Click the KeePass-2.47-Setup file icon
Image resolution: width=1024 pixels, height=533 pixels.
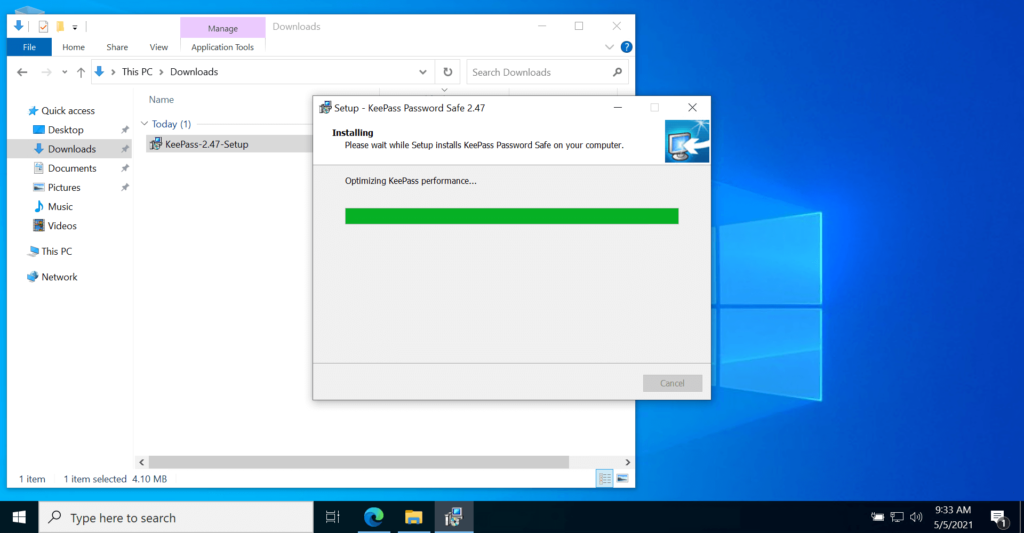pos(155,144)
